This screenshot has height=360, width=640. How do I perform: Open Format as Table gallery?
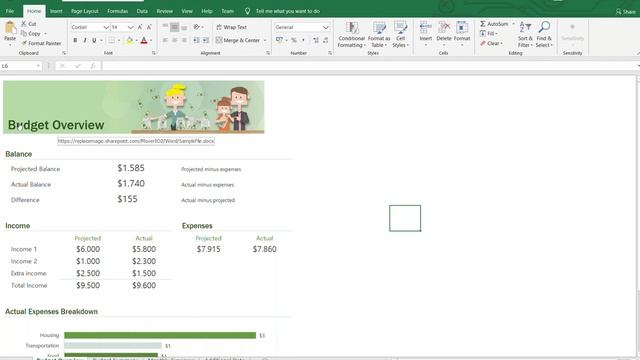379,34
